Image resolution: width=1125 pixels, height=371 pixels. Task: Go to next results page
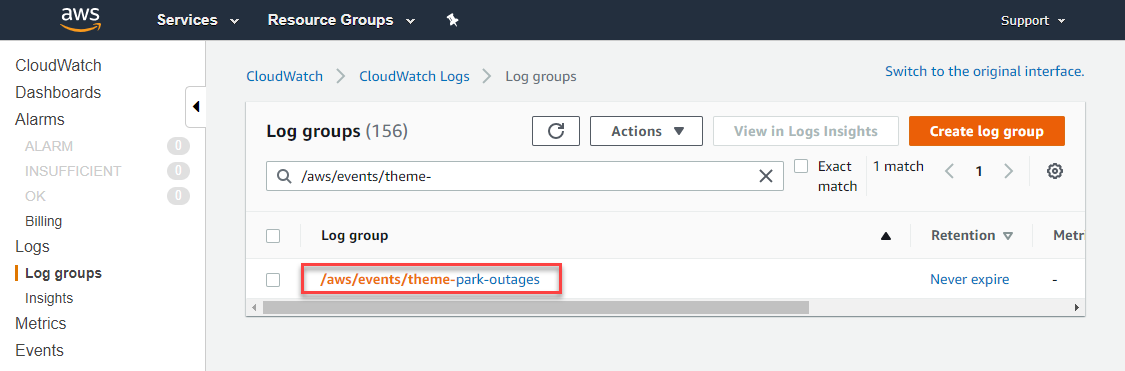[1008, 172]
